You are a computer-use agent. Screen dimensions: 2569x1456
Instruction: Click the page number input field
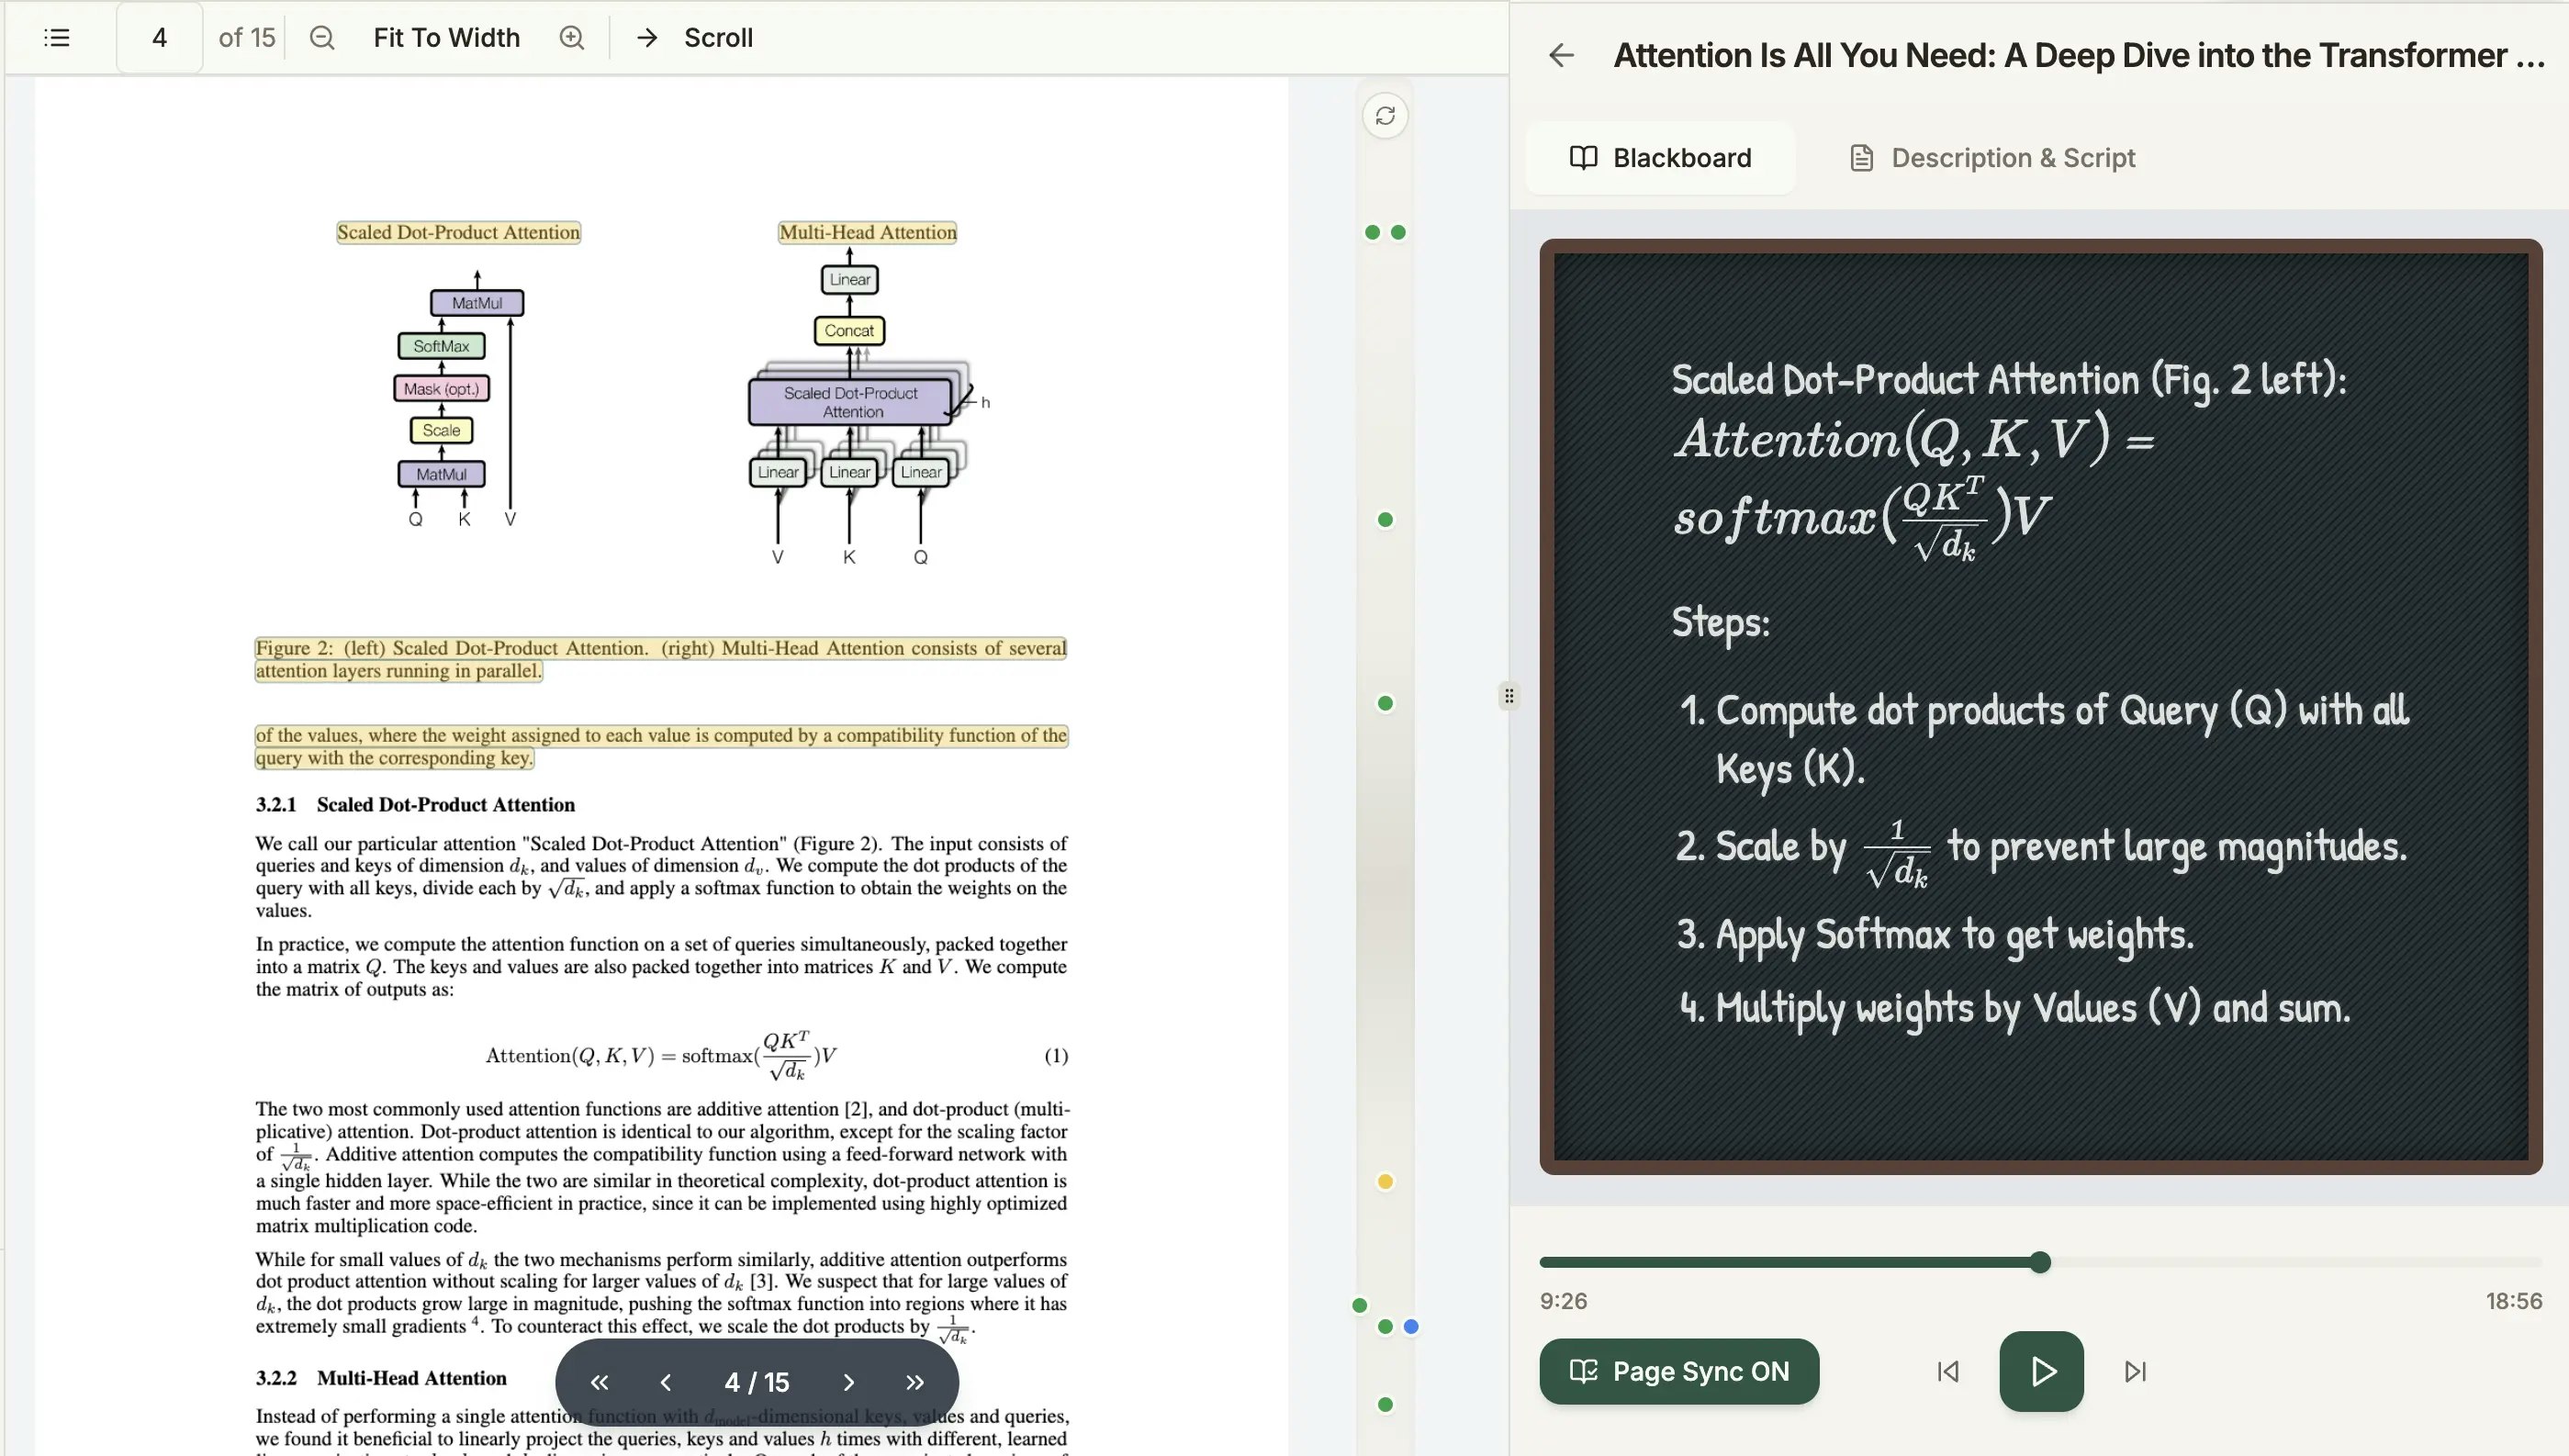(159, 38)
